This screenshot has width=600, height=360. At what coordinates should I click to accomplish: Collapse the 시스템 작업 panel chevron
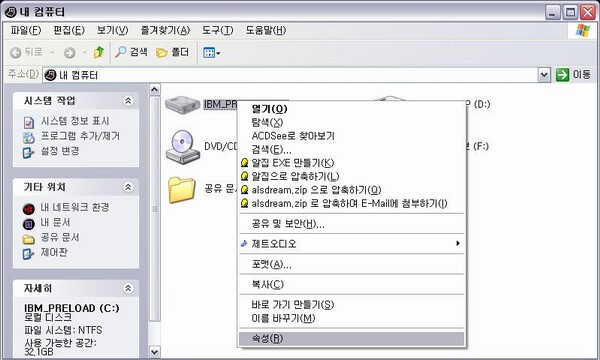point(128,101)
